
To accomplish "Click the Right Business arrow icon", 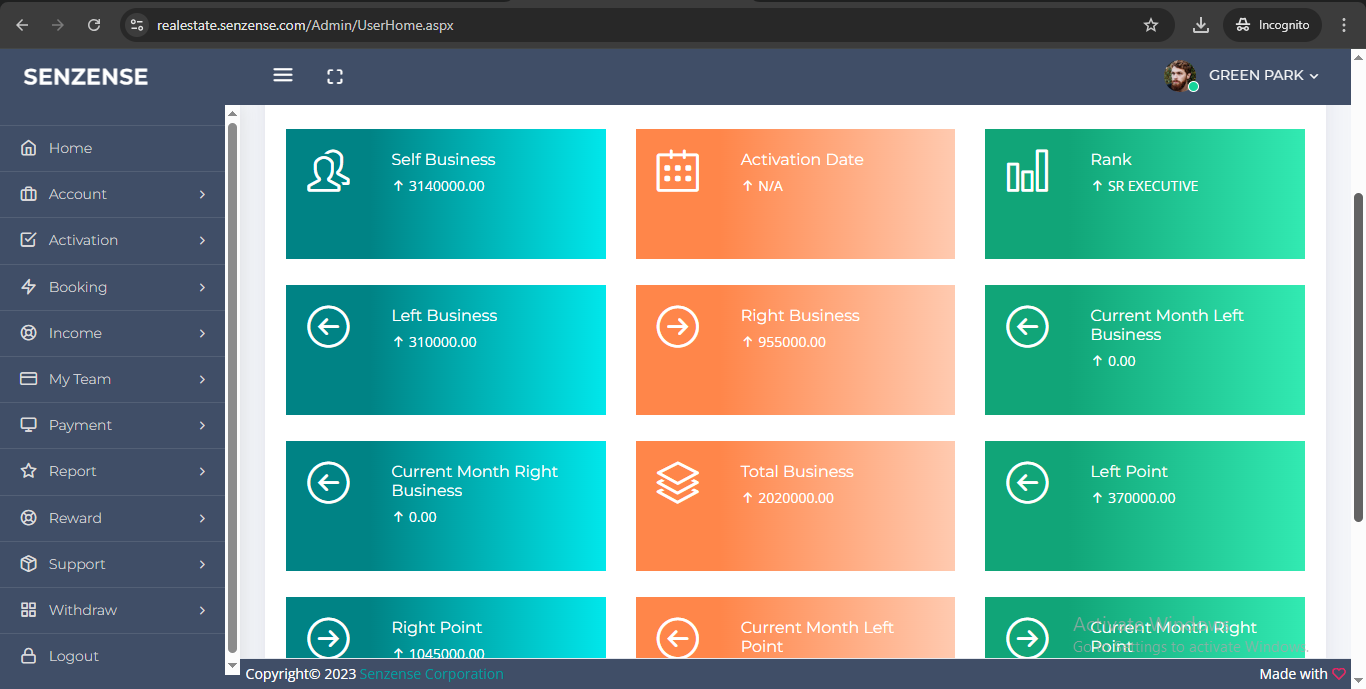I will (677, 327).
